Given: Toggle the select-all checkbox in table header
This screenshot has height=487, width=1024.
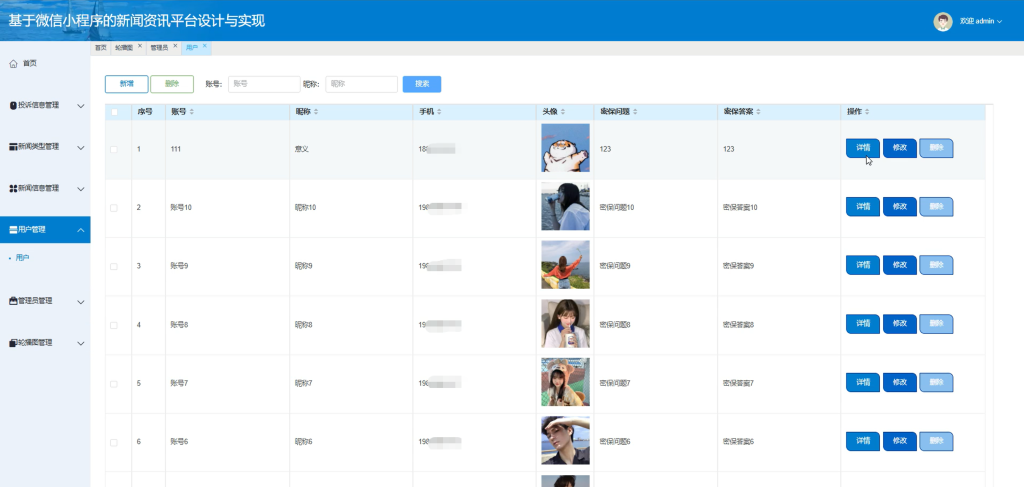Looking at the screenshot, I should tap(114, 112).
